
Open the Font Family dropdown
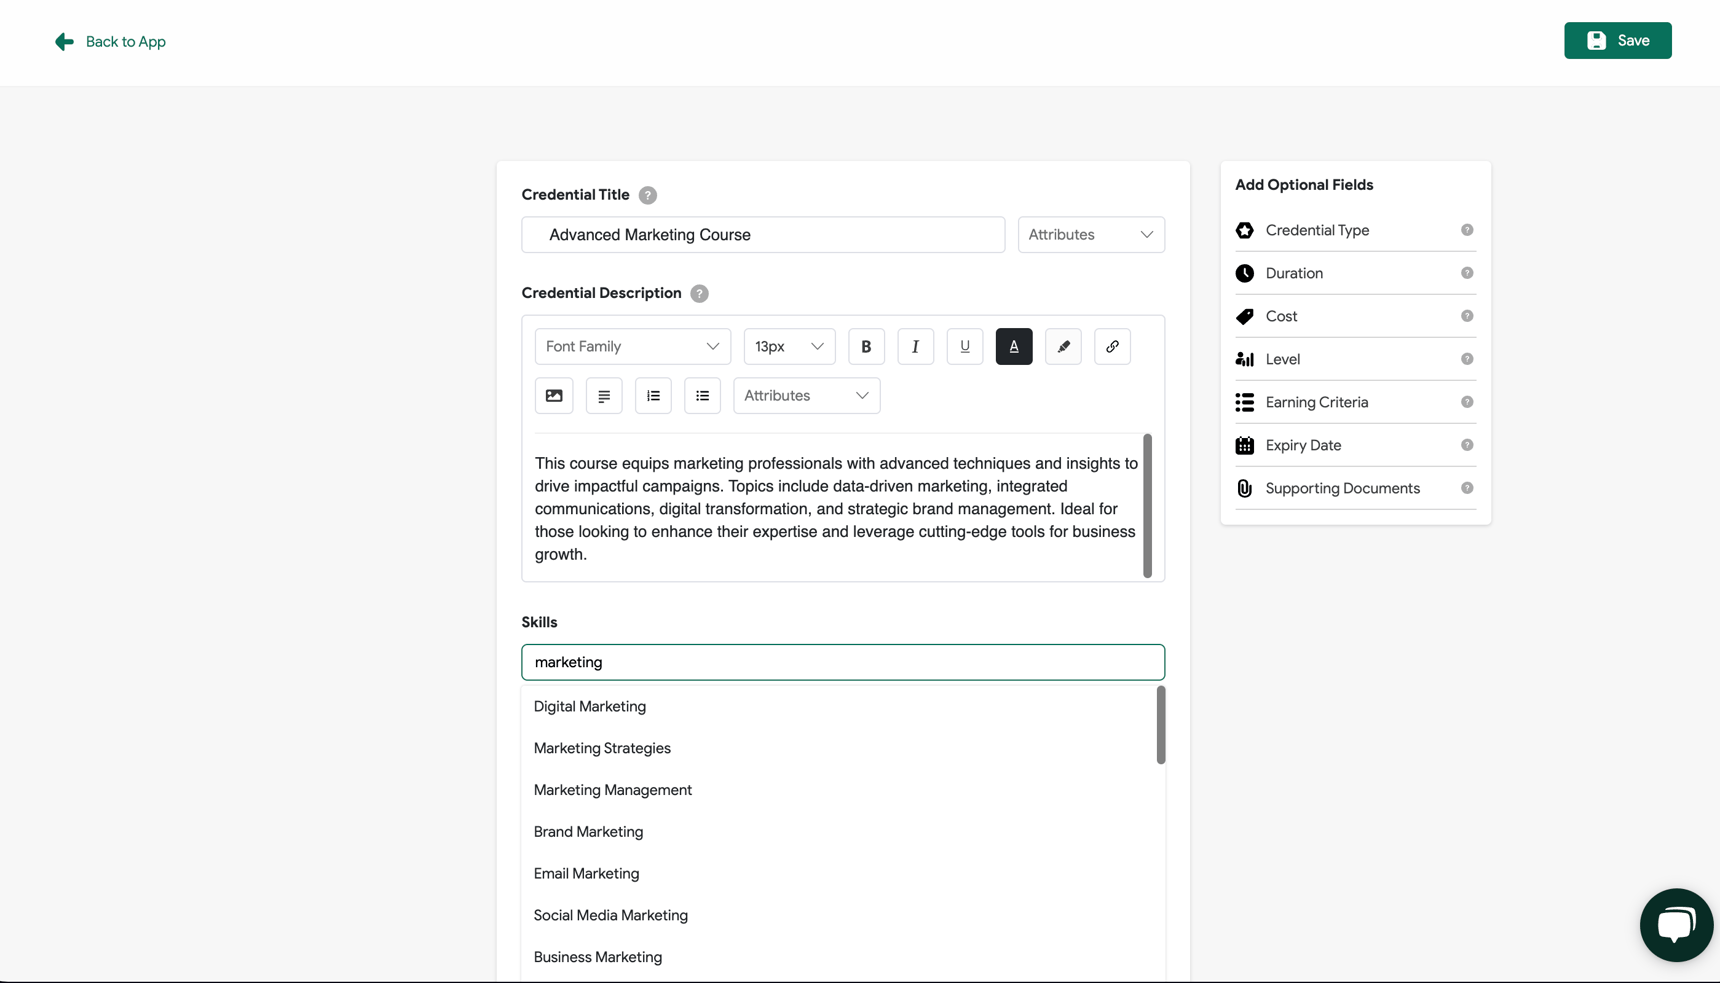(x=632, y=346)
